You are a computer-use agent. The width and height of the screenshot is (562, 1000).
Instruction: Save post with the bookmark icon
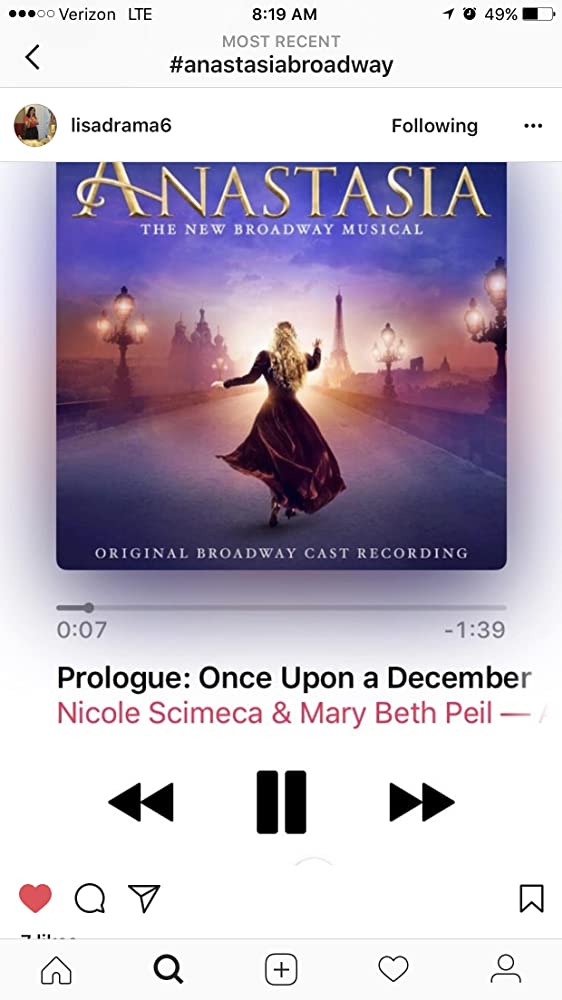pos(531,898)
